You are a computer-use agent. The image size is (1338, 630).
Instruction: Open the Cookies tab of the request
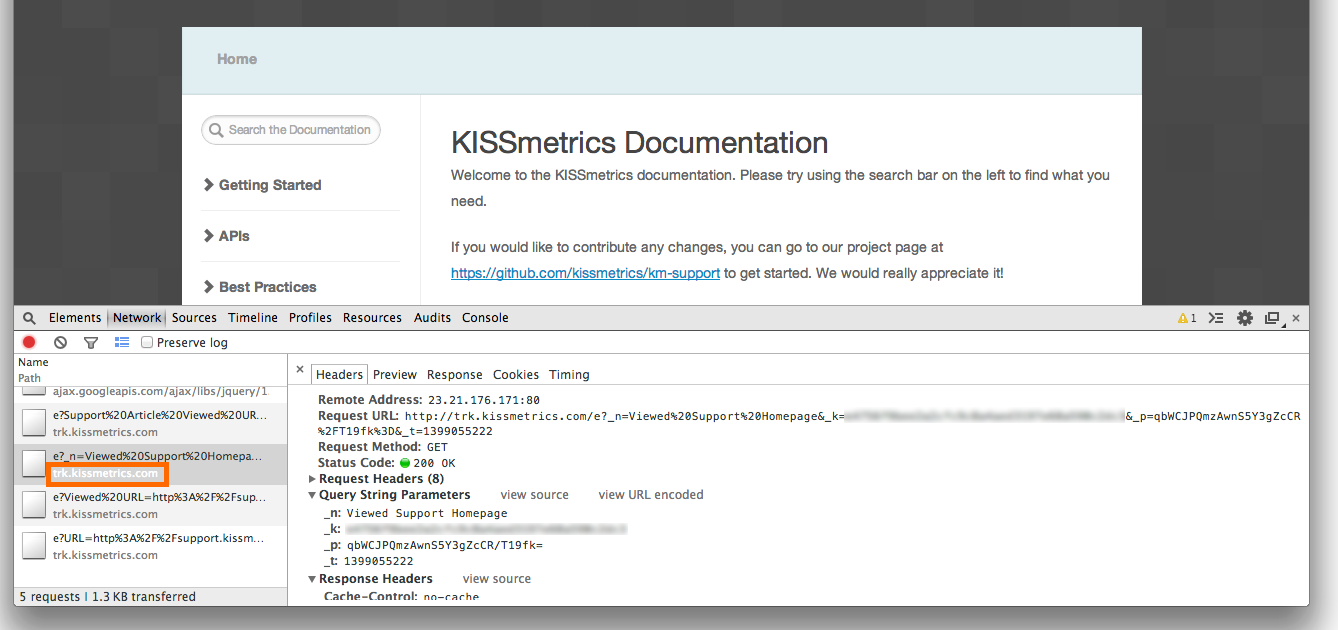[516, 374]
